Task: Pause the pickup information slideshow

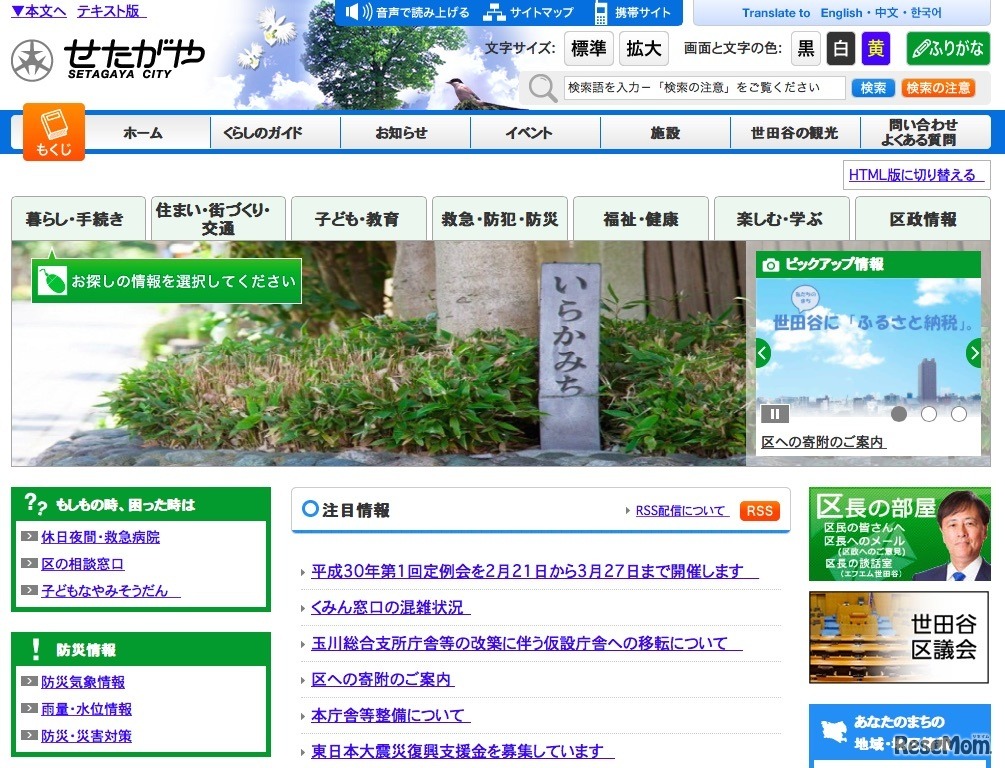Action: pyautogui.click(x=774, y=413)
